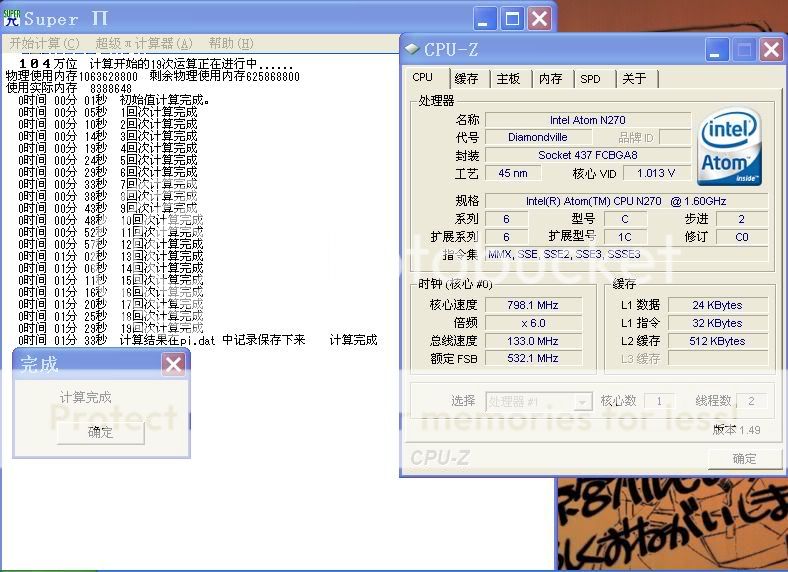Maximize the Super PI window
The image size is (788, 572).
click(x=512, y=19)
